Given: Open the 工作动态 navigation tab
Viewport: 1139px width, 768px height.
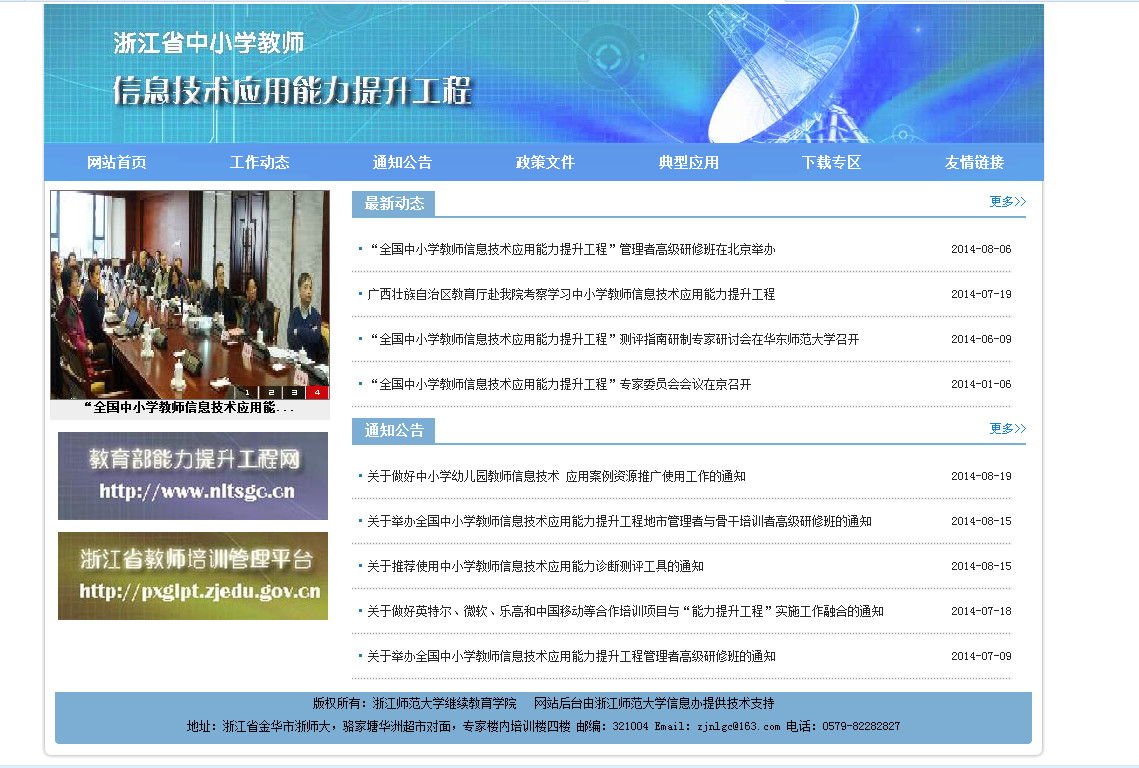Looking at the screenshot, I should coord(260,162).
